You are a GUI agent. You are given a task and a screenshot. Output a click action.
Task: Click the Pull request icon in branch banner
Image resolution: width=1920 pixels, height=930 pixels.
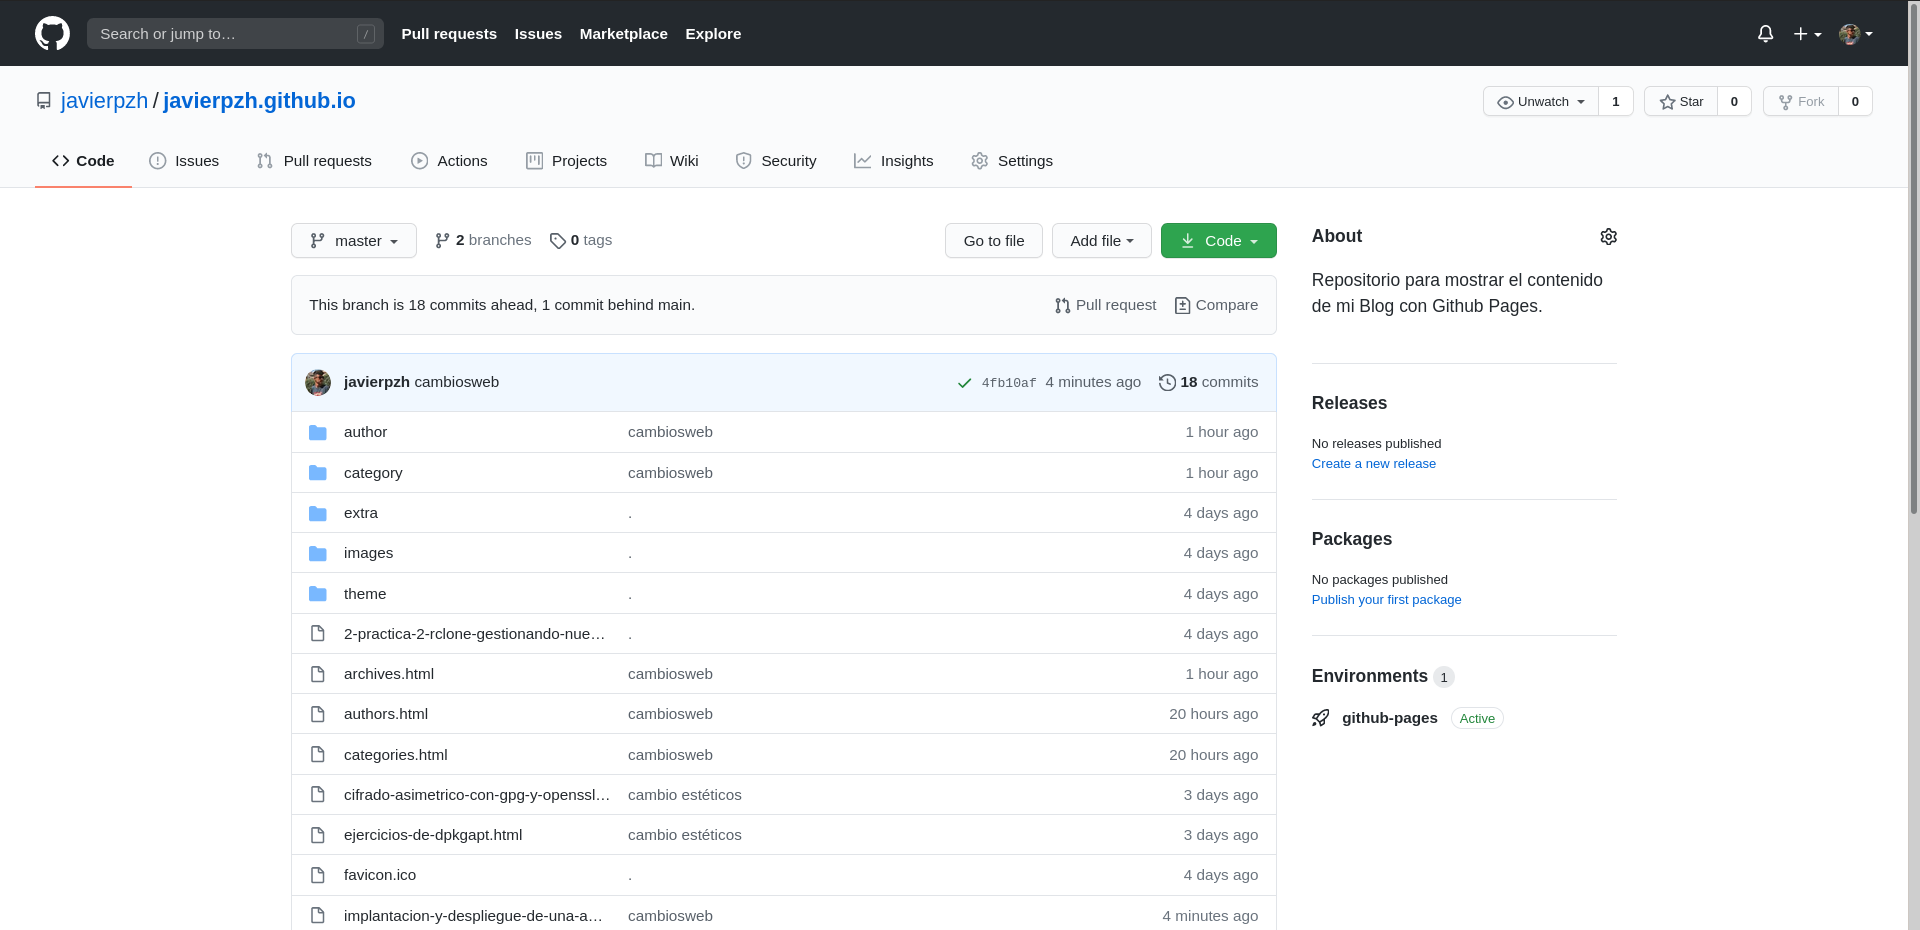tap(1062, 306)
